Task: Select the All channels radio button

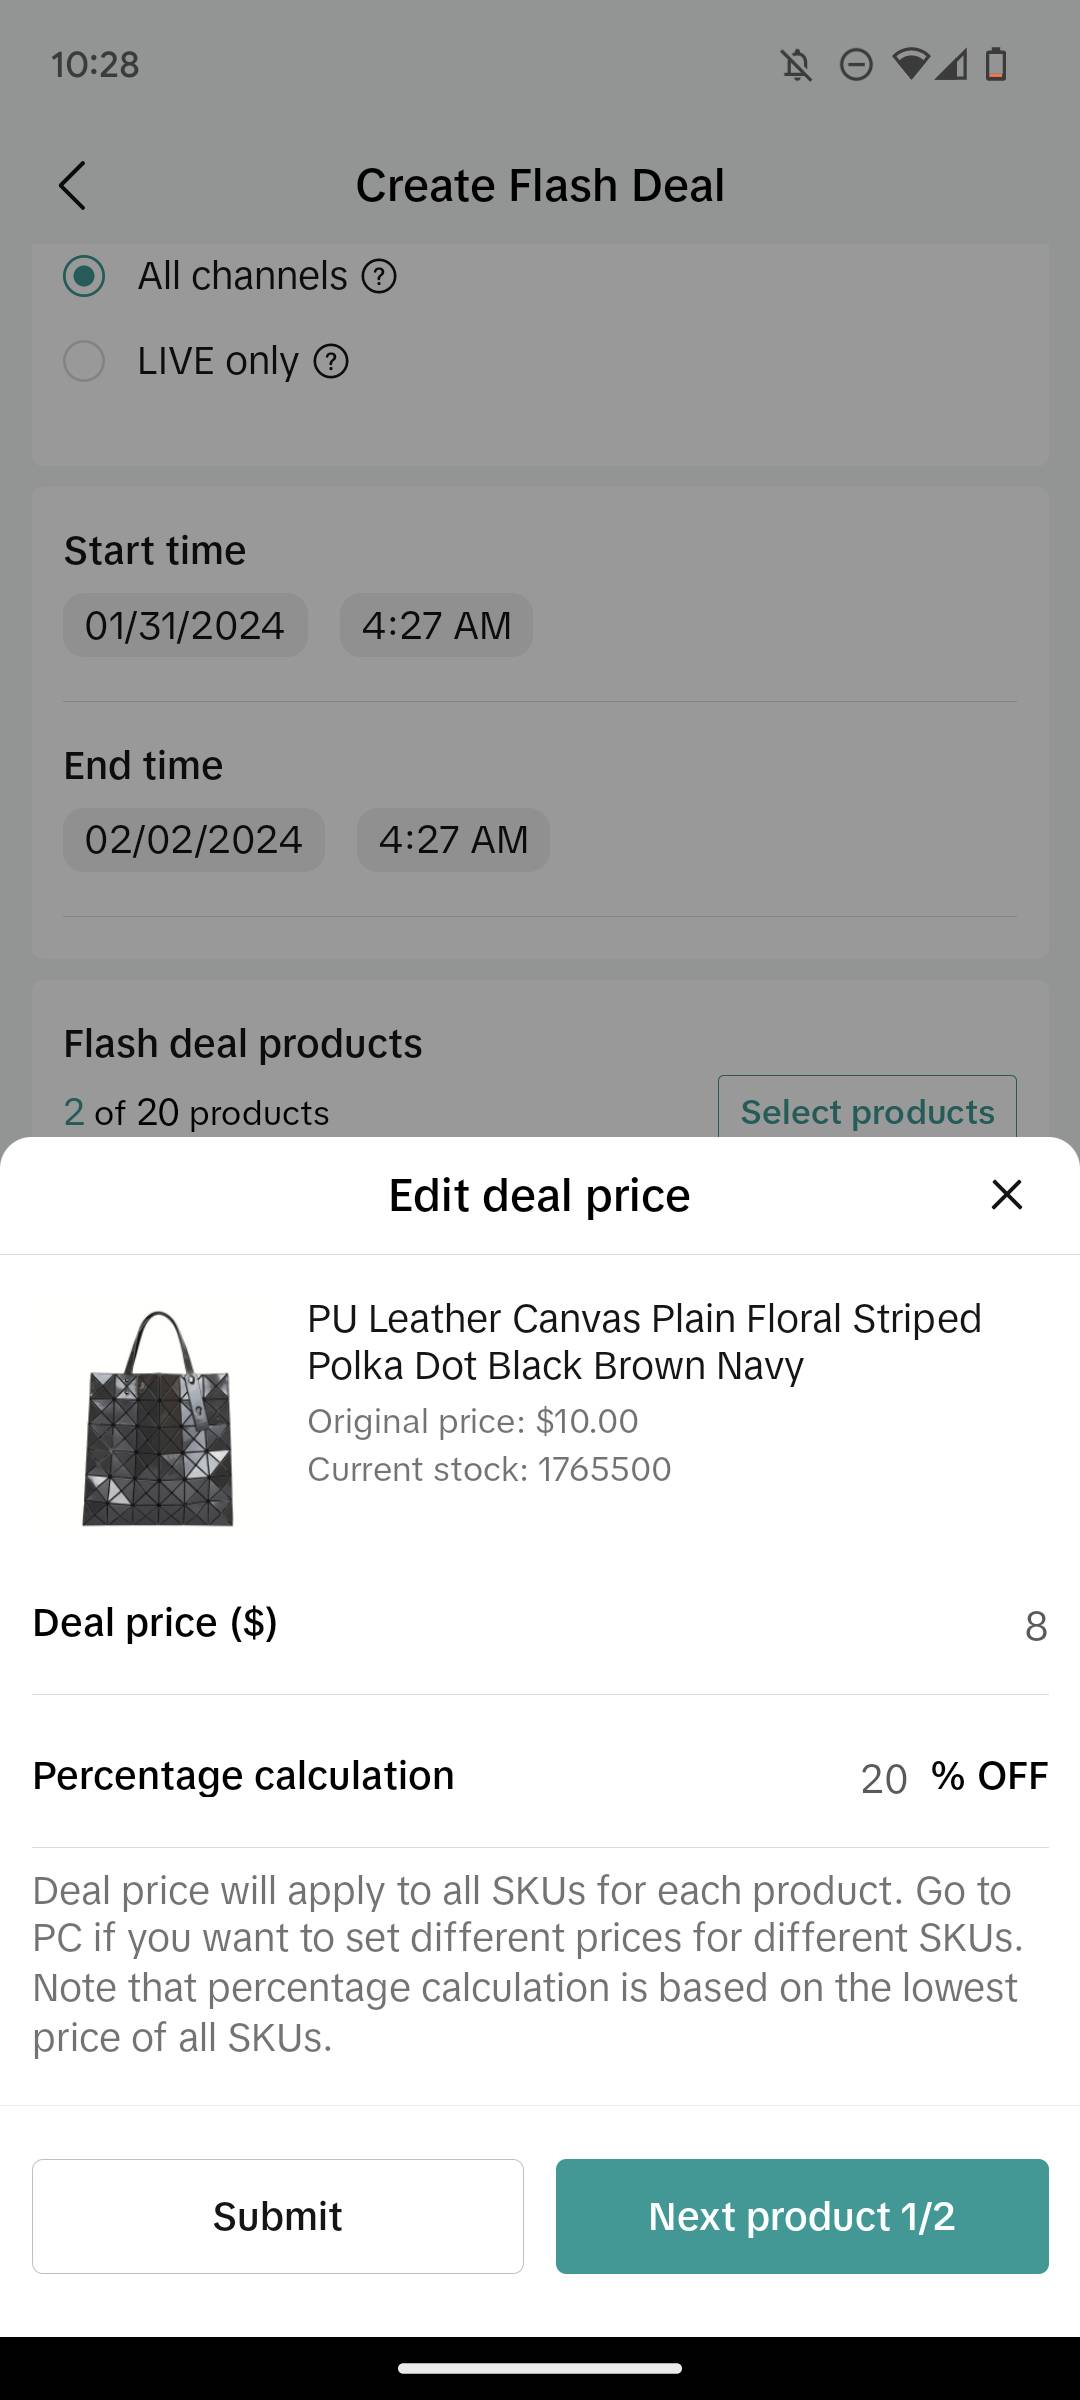Action: (x=84, y=276)
